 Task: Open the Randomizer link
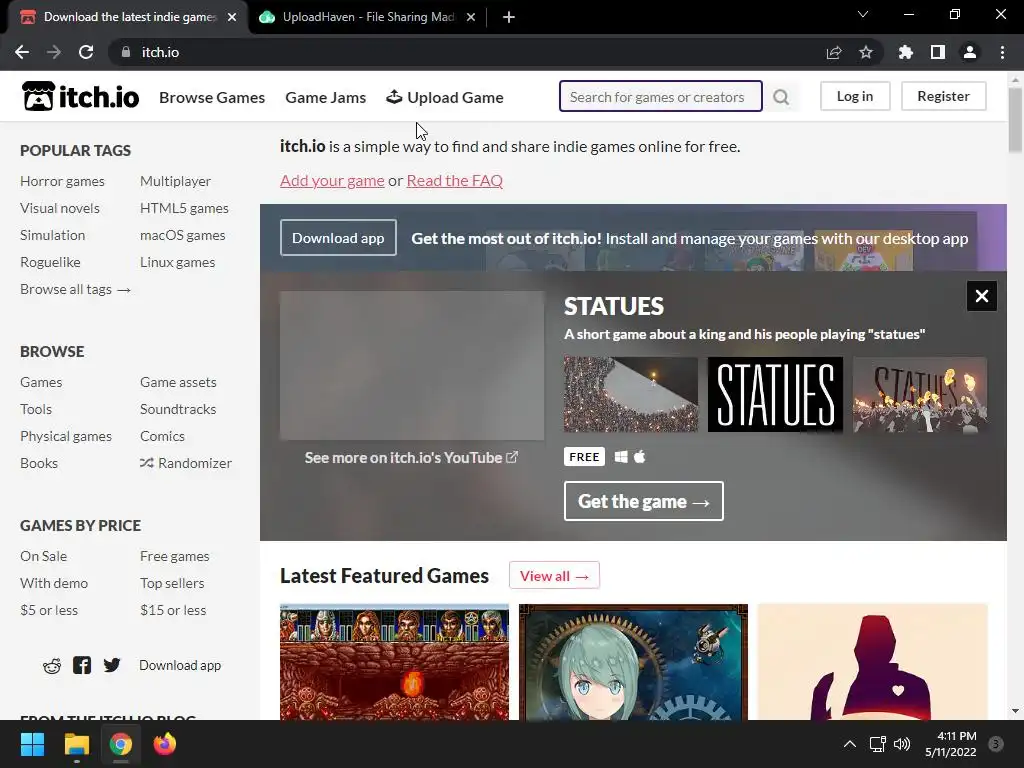pos(185,463)
